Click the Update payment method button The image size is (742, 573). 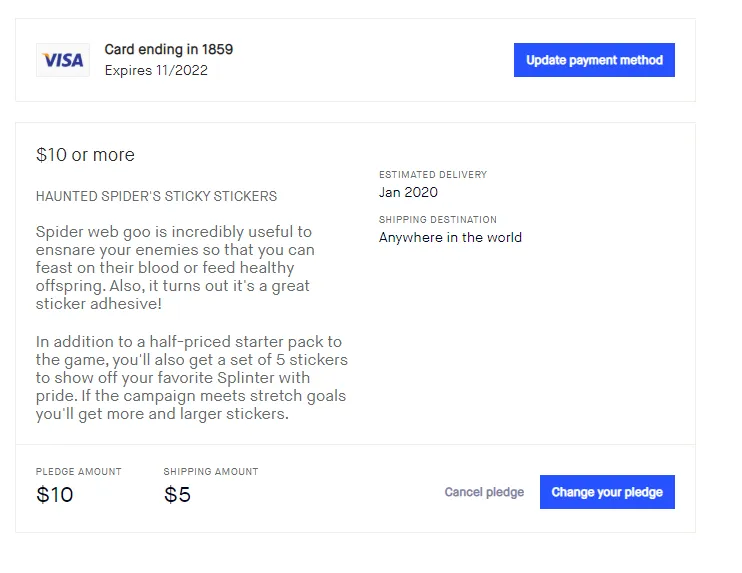pos(594,60)
